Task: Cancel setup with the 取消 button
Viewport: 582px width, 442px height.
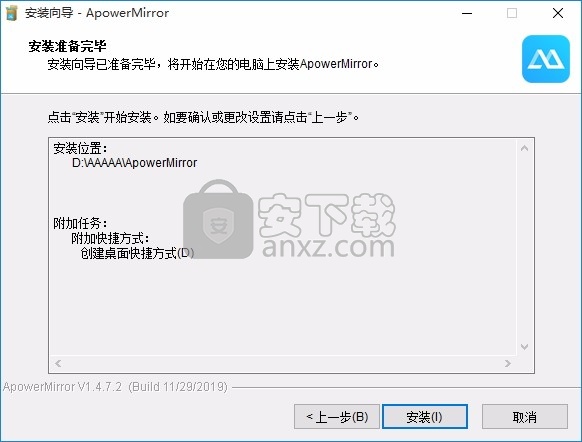Action: [524, 417]
